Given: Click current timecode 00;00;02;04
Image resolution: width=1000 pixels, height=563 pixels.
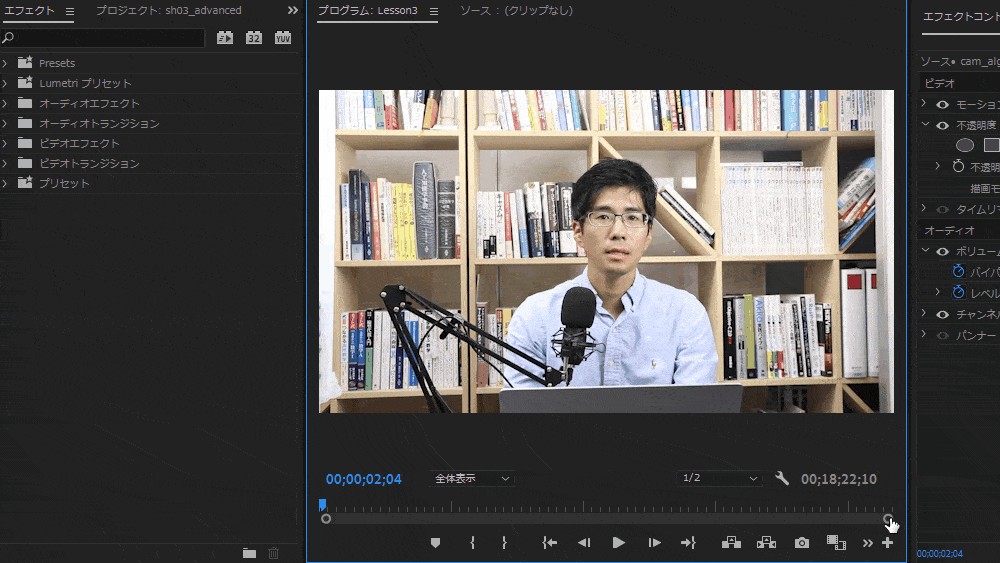Looking at the screenshot, I should click(364, 479).
